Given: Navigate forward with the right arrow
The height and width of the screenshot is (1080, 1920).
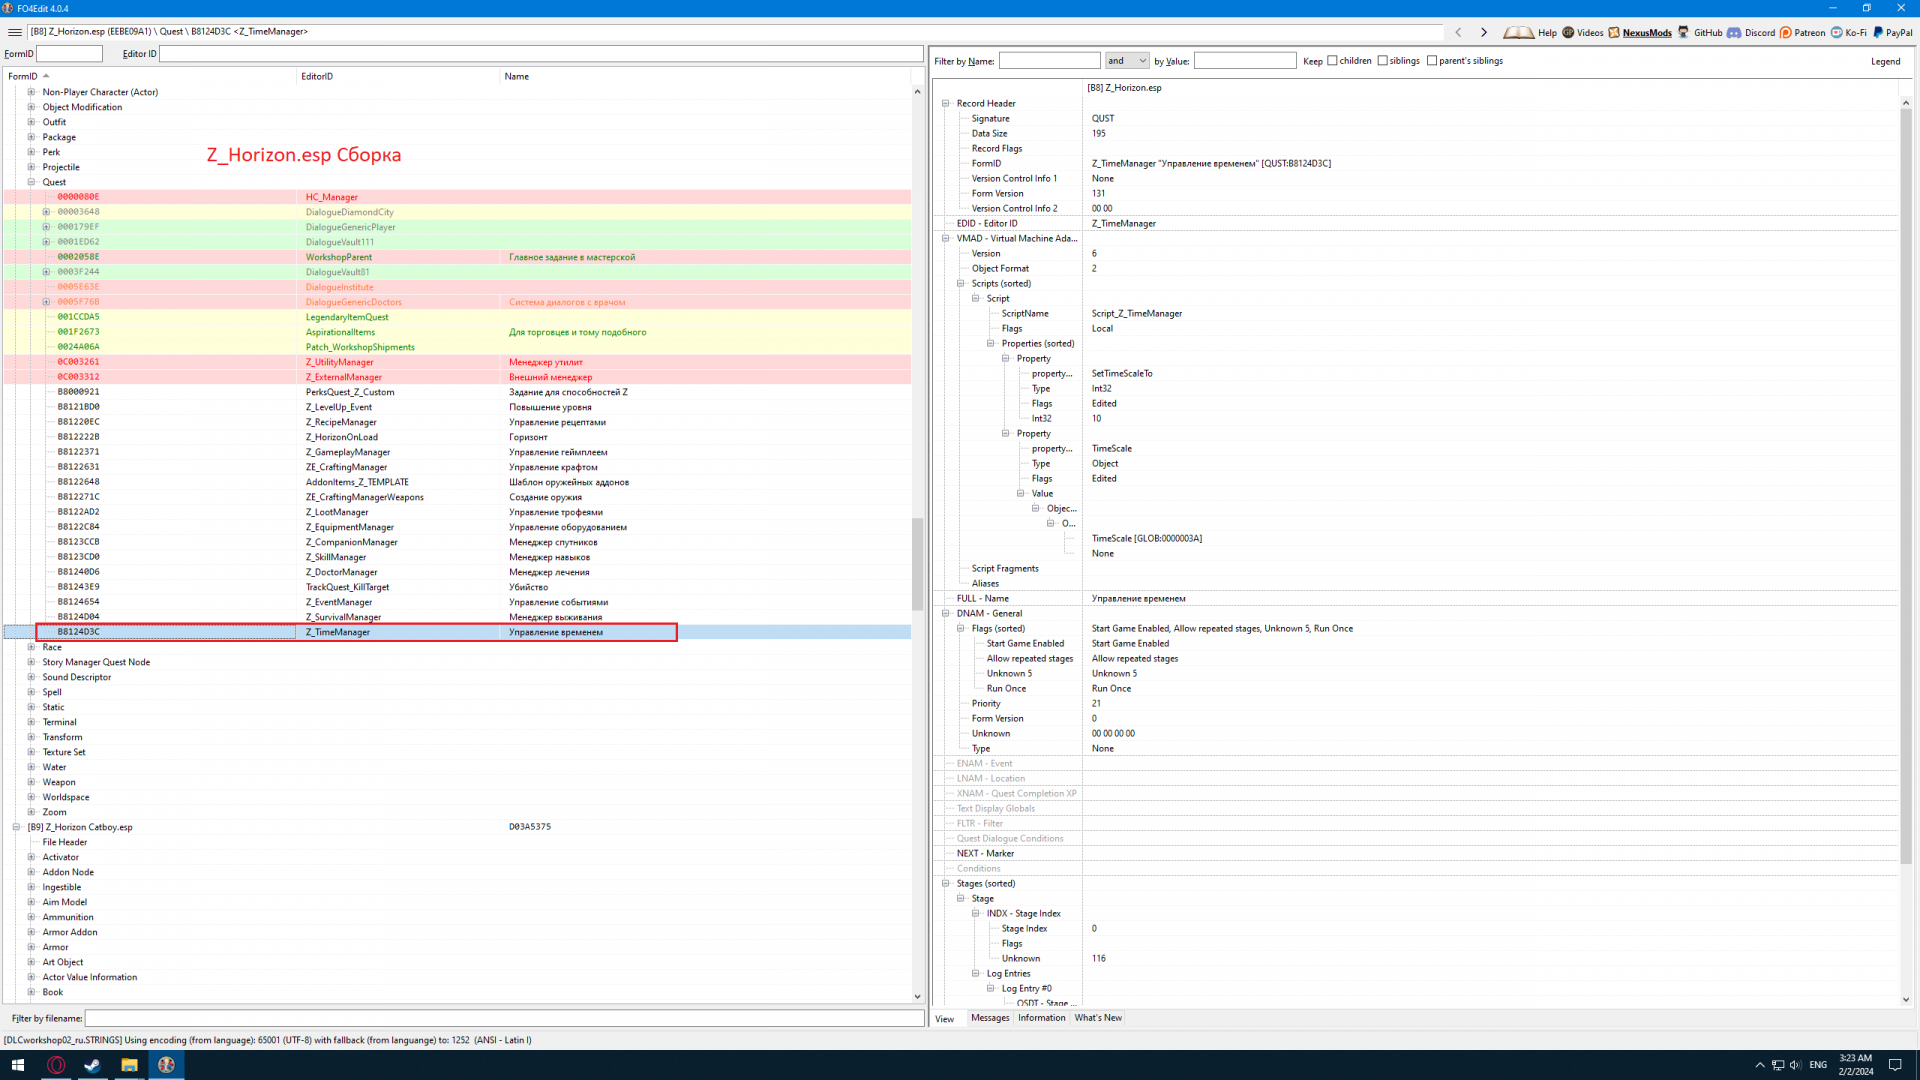Looking at the screenshot, I should click(1484, 32).
